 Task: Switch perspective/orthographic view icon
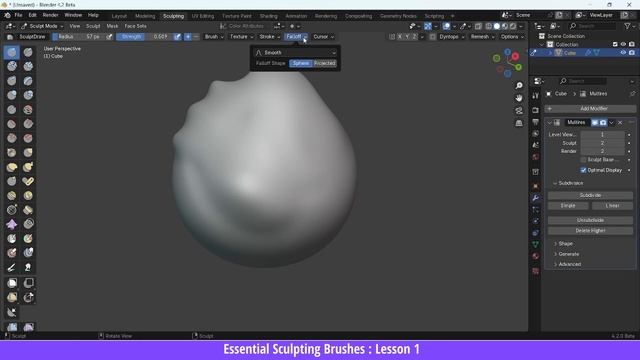(x=519, y=123)
